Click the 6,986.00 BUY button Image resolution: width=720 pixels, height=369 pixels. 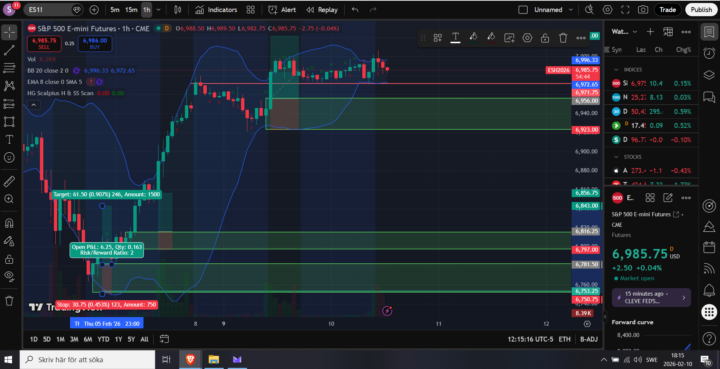point(95,44)
